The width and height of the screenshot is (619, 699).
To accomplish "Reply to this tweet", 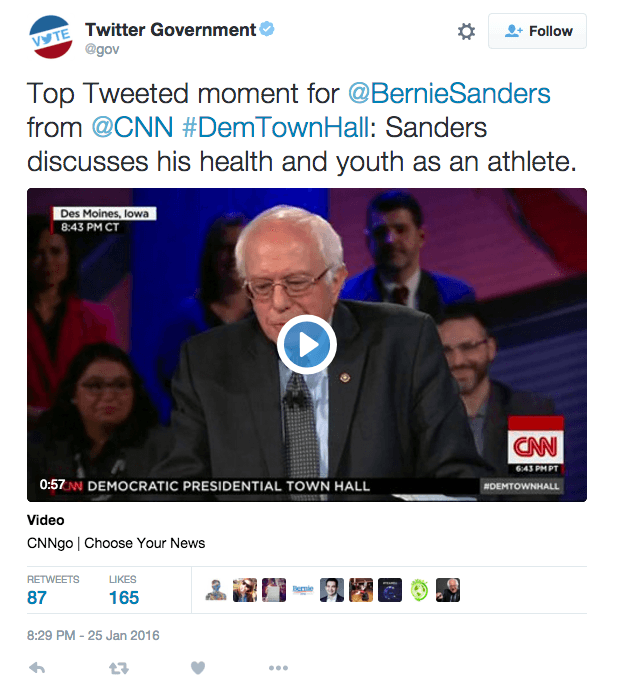I will [x=37, y=667].
